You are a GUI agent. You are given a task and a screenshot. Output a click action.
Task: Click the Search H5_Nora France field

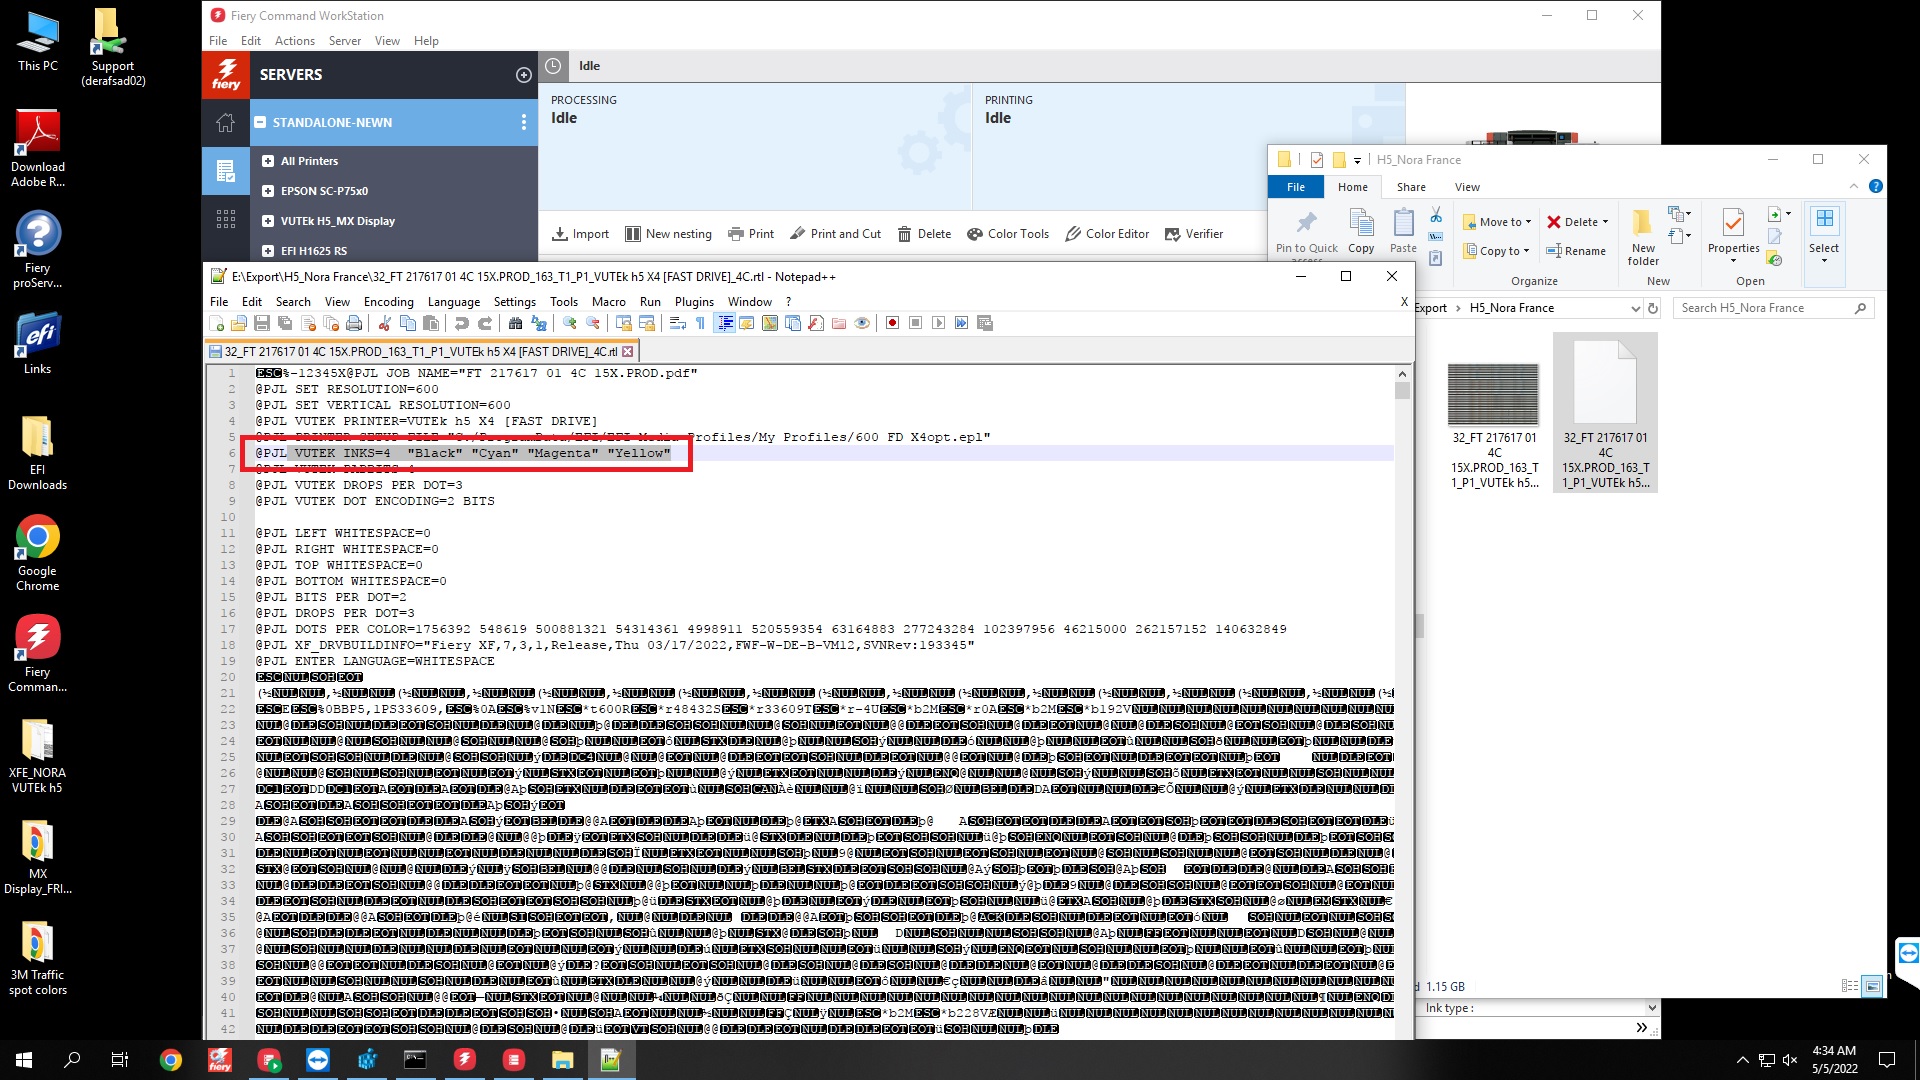tap(1772, 308)
